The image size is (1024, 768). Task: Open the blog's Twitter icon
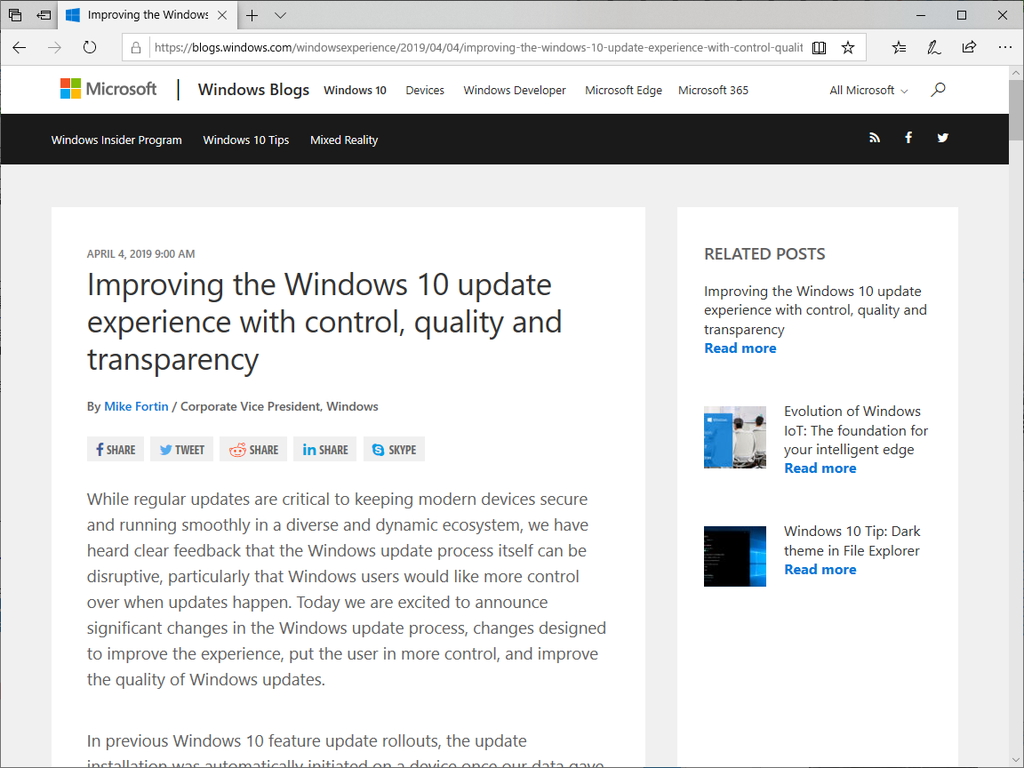tap(942, 138)
